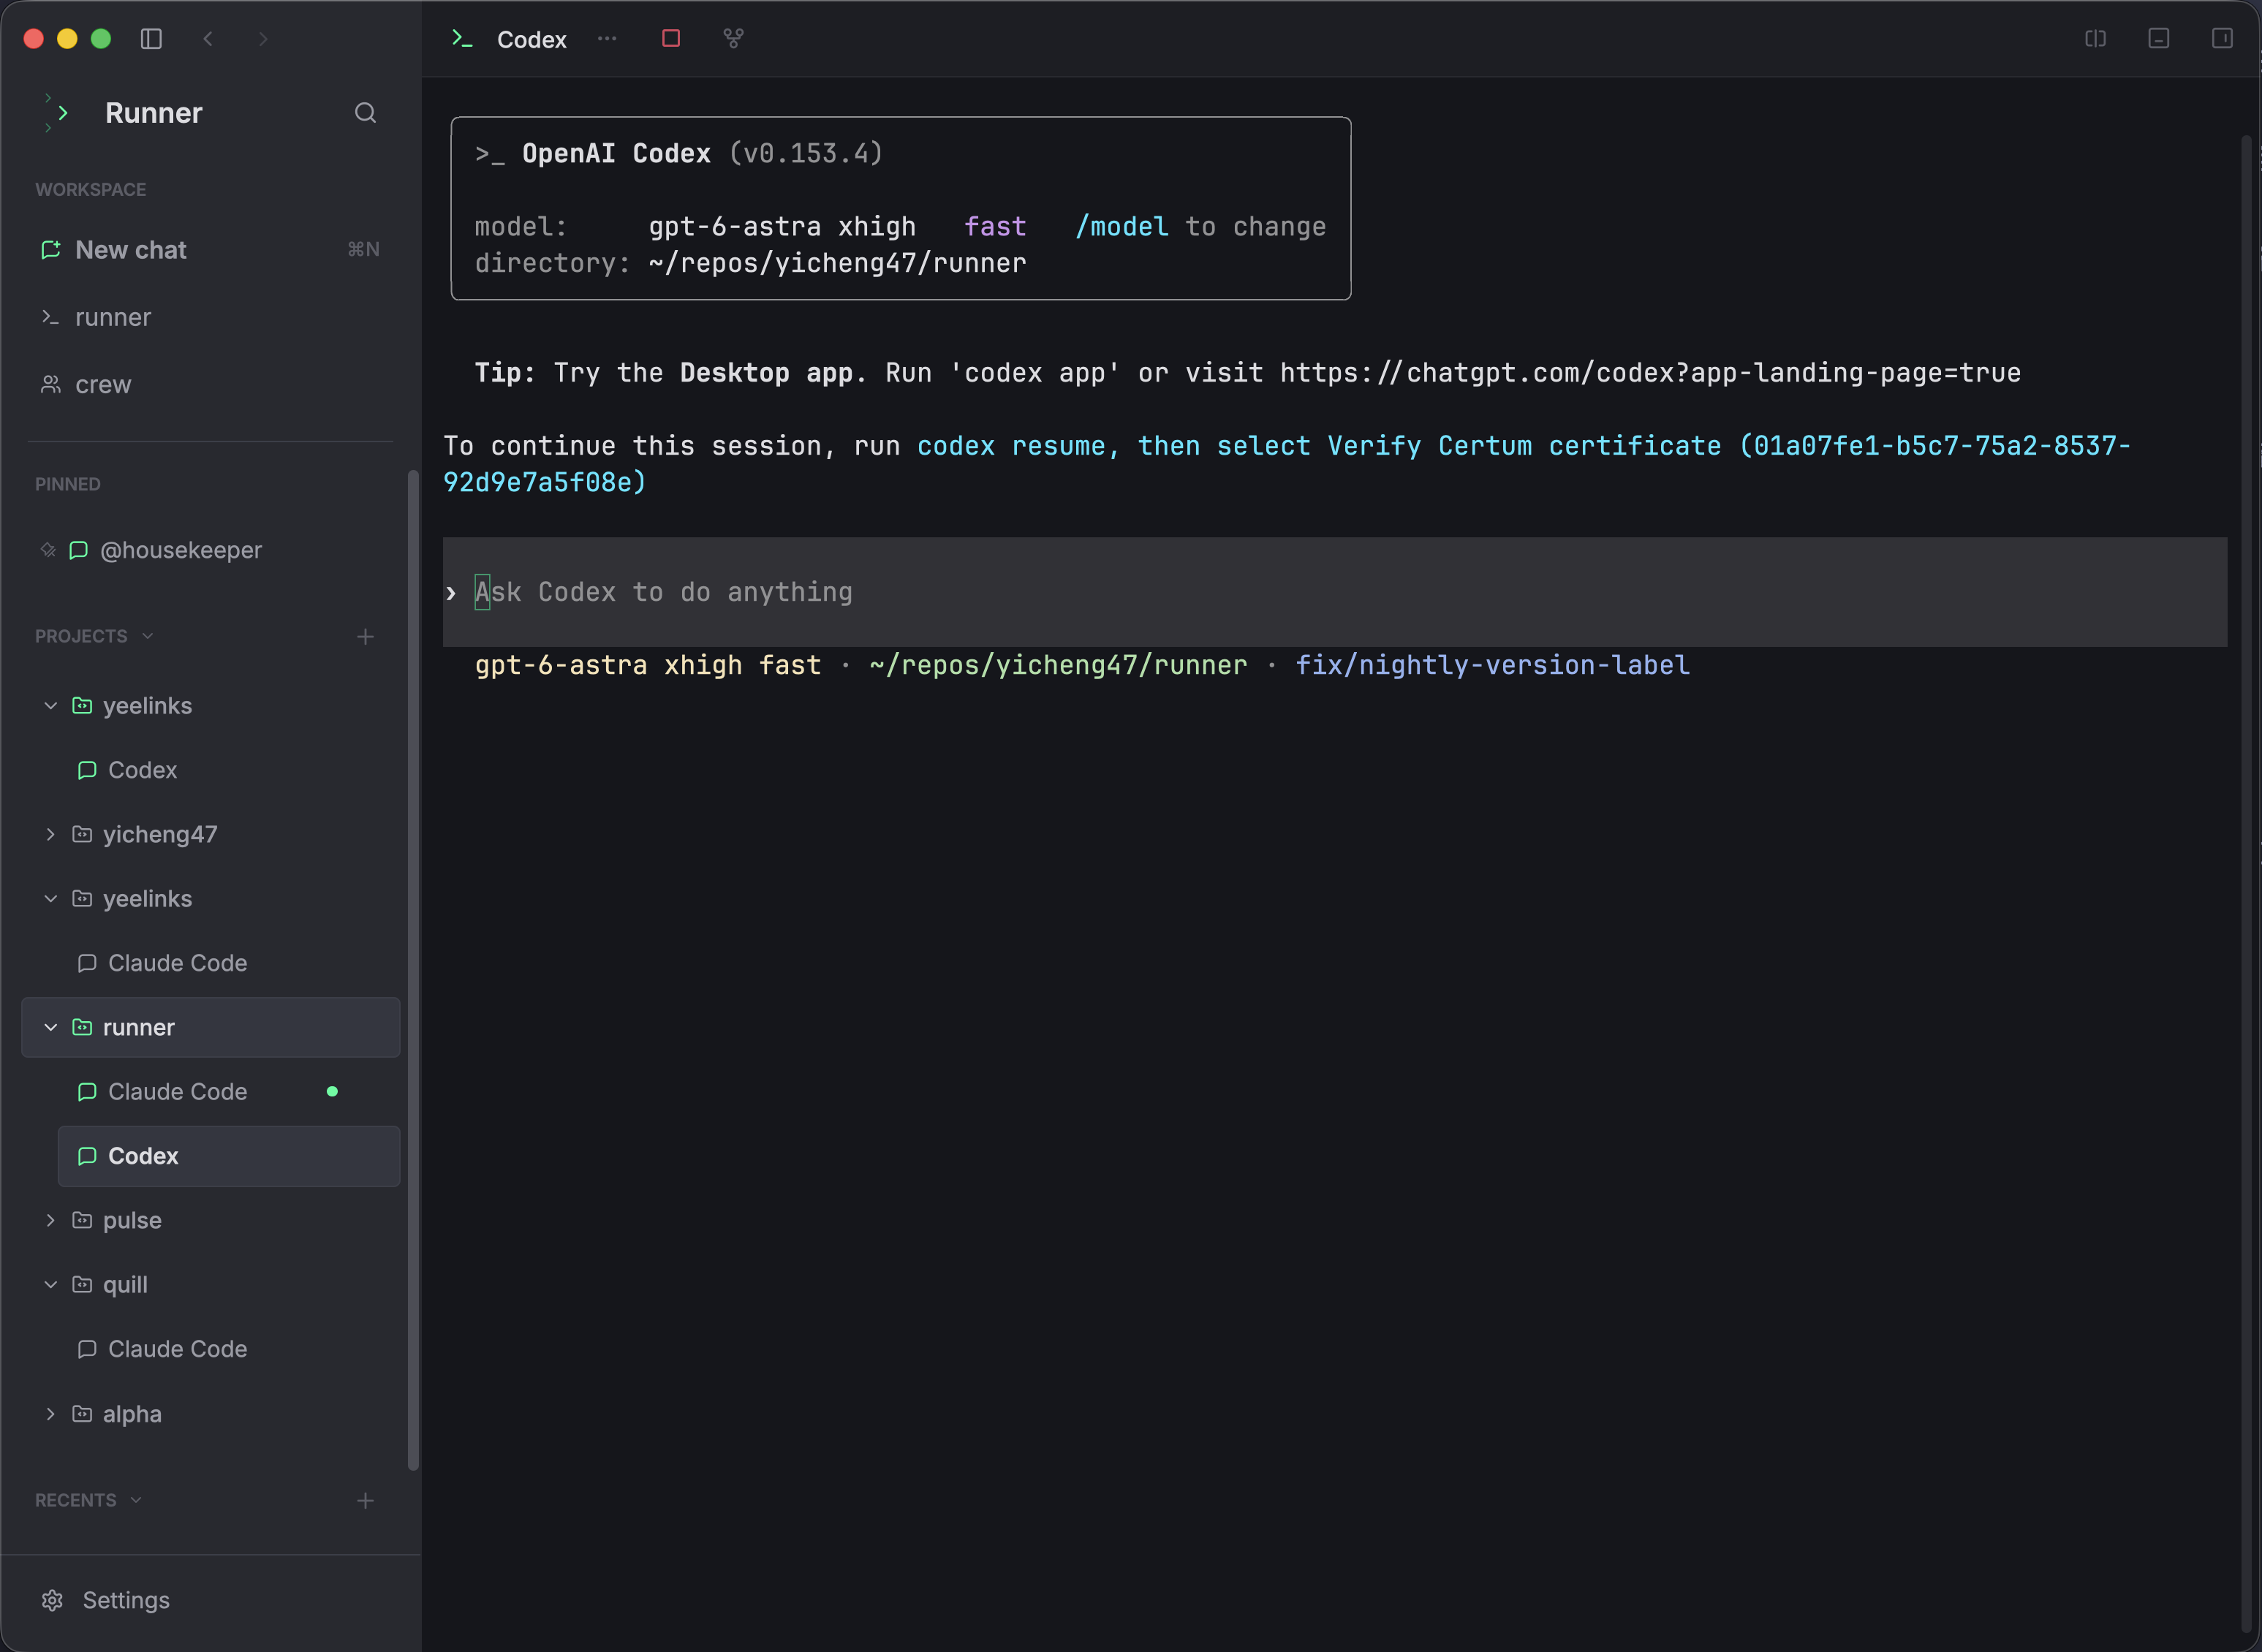The image size is (2262, 1652).
Task: Click plus next to RECENTS
Action: click(x=365, y=1501)
